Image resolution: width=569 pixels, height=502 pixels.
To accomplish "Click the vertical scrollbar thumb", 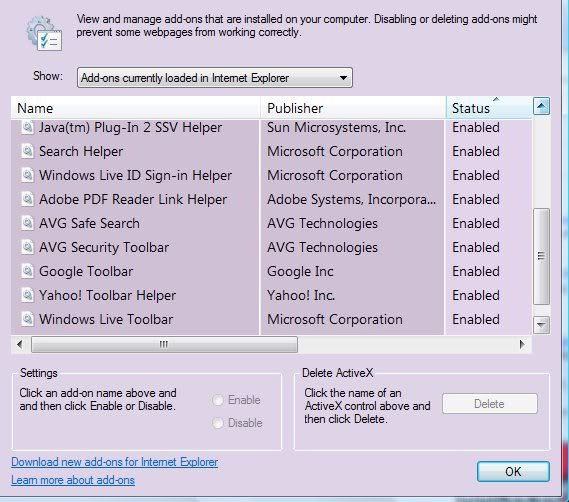I will pos(541,256).
